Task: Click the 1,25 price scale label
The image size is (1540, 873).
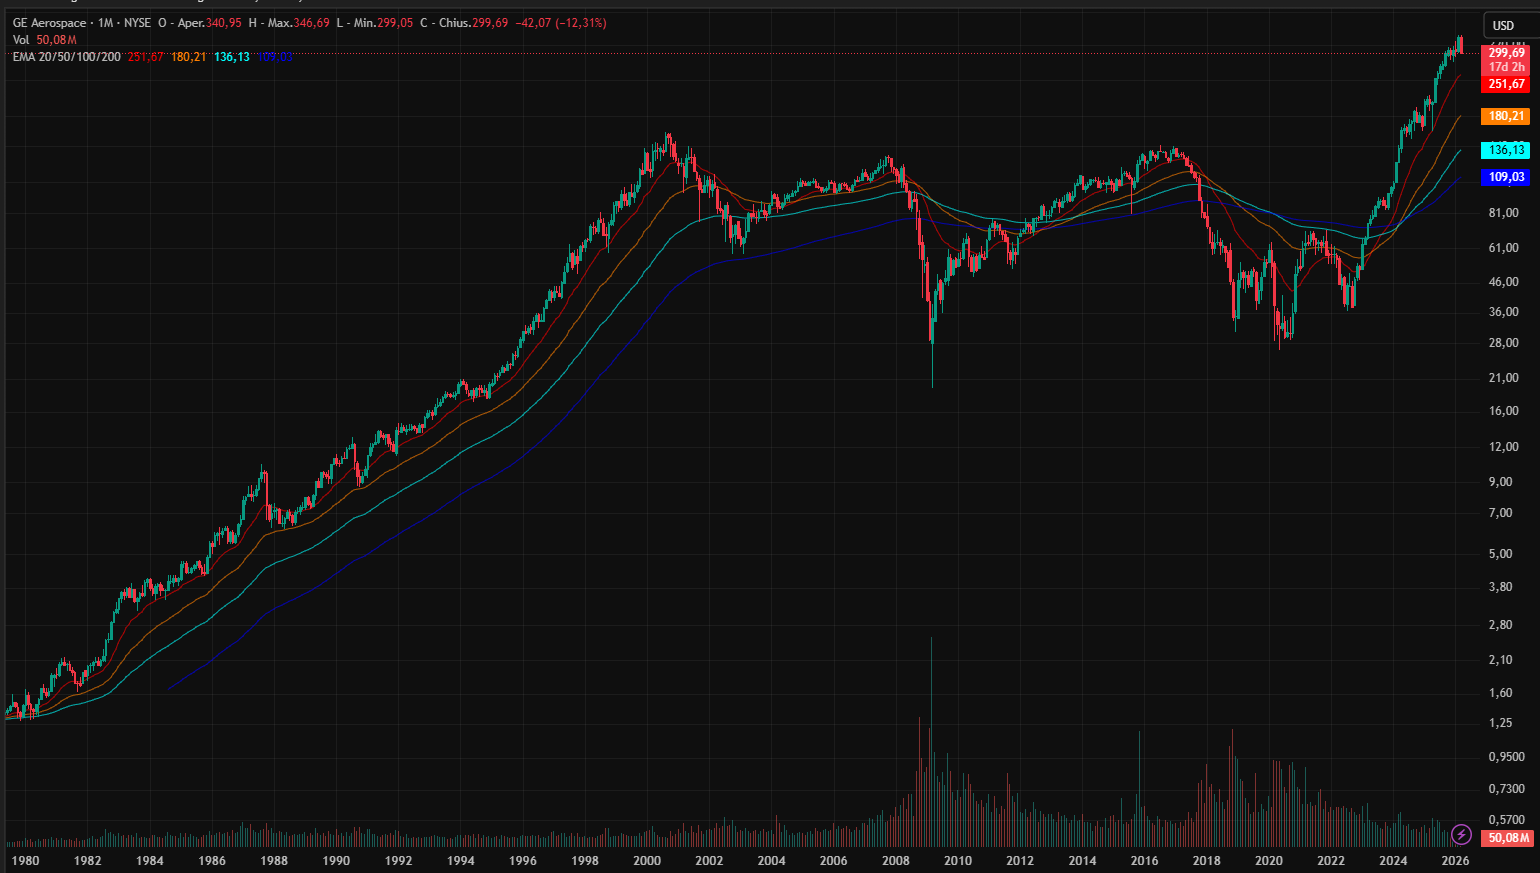Action: click(x=1501, y=723)
